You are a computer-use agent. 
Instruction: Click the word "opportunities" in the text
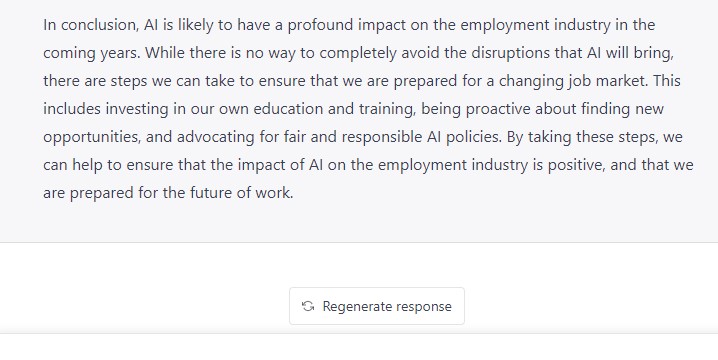91,136
